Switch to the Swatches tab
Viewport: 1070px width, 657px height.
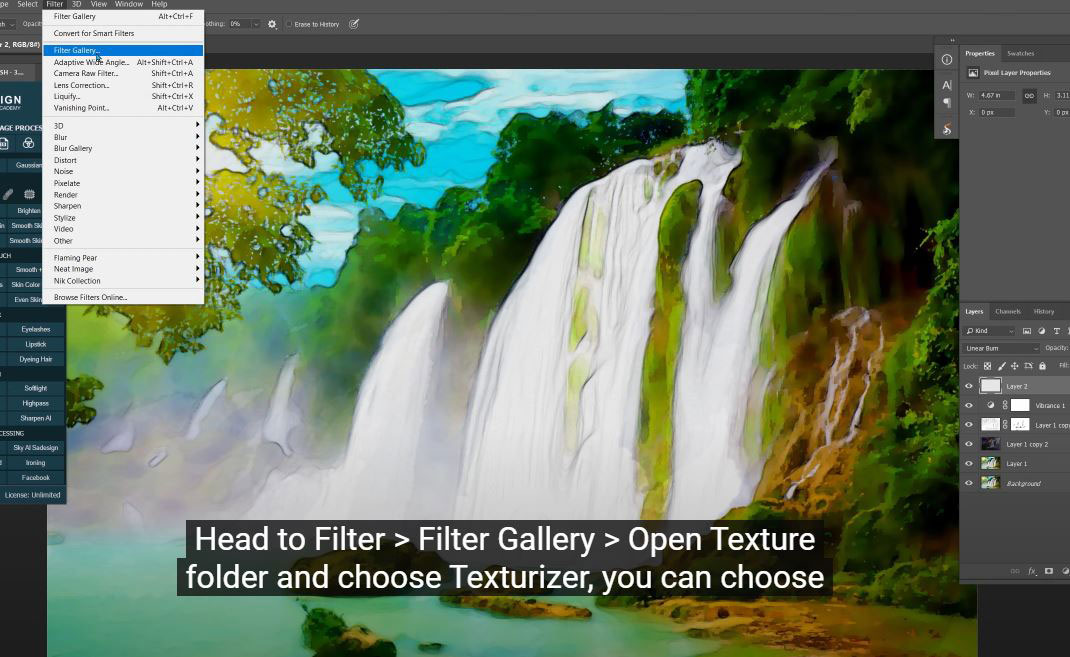[x=1020, y=53]
